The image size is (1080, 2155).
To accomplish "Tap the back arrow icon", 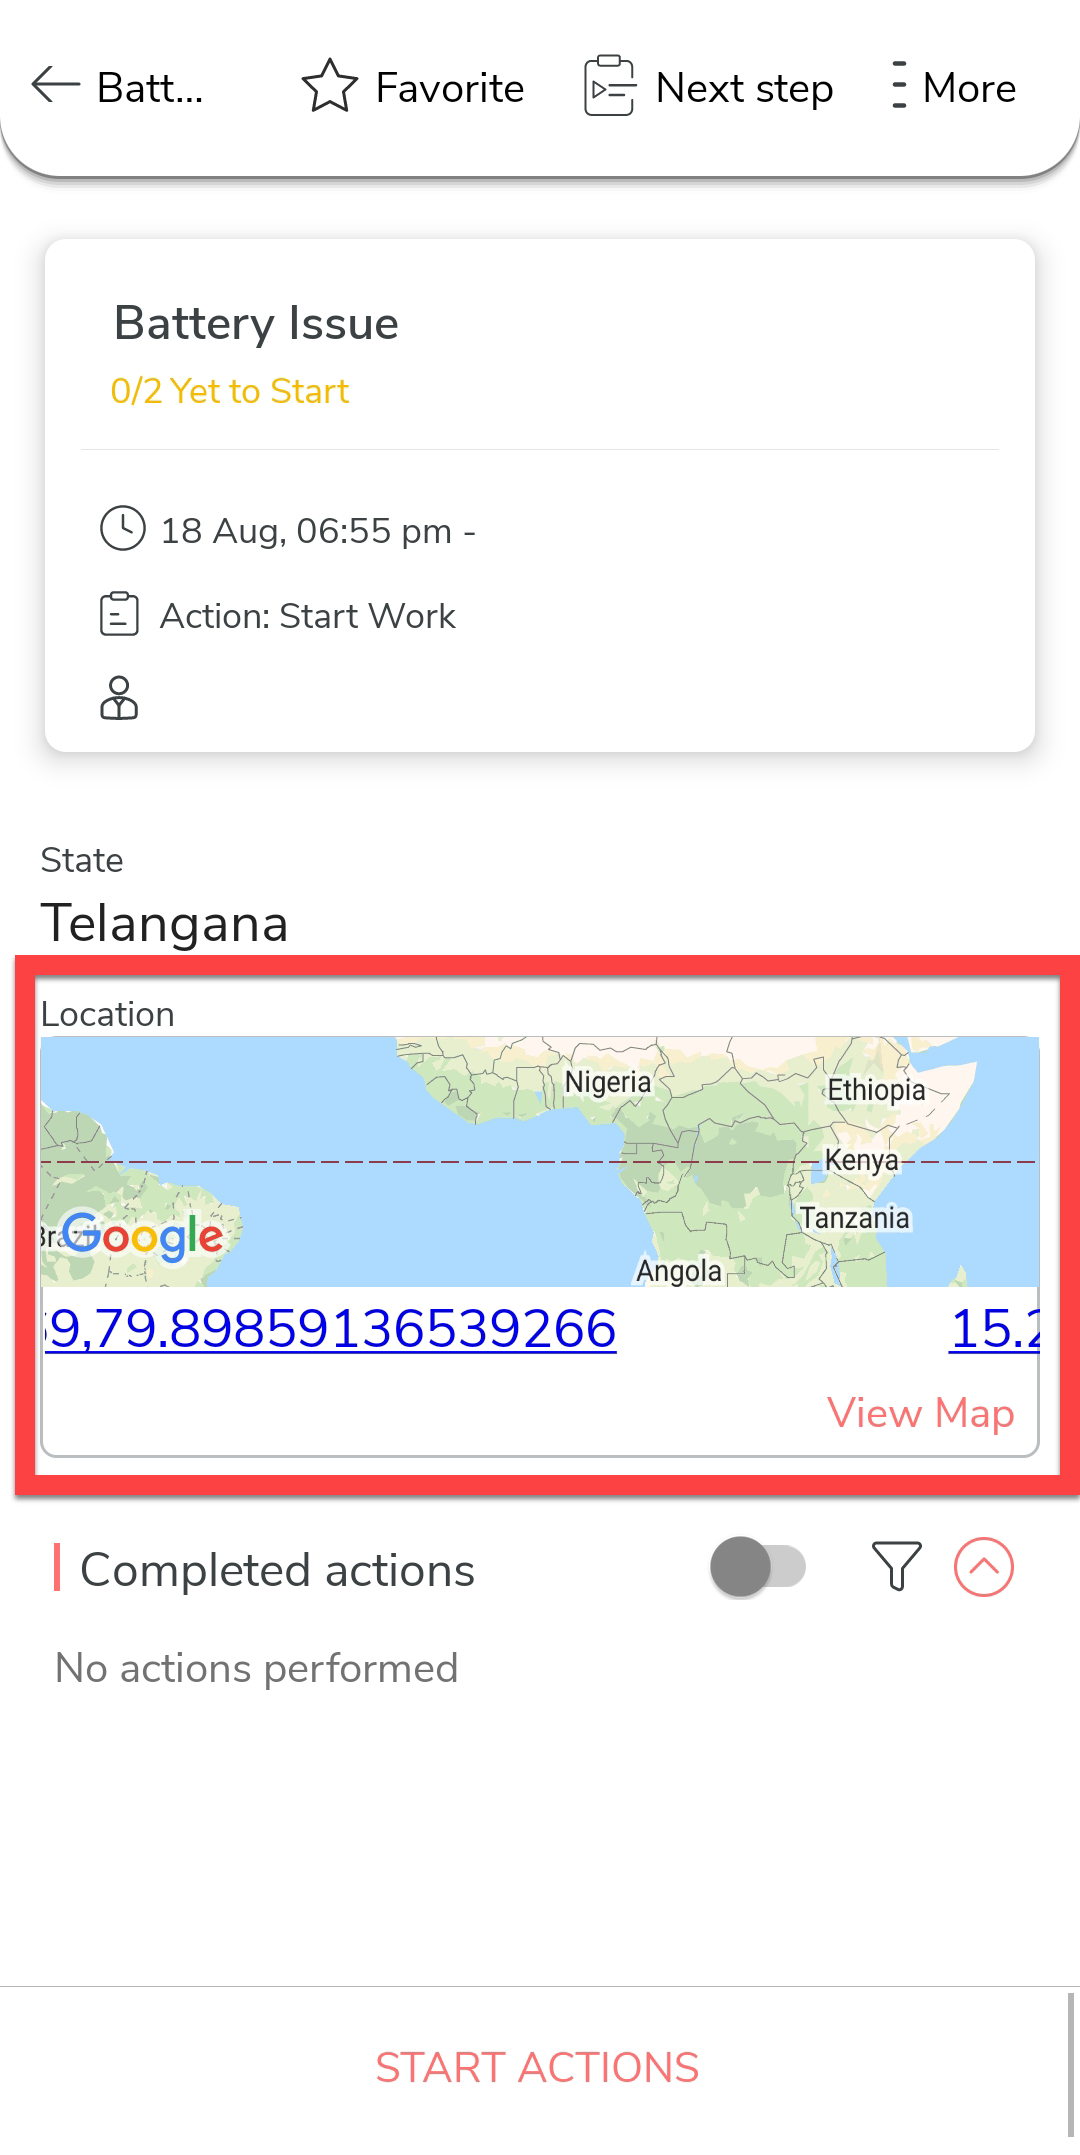I will point(56,86).
